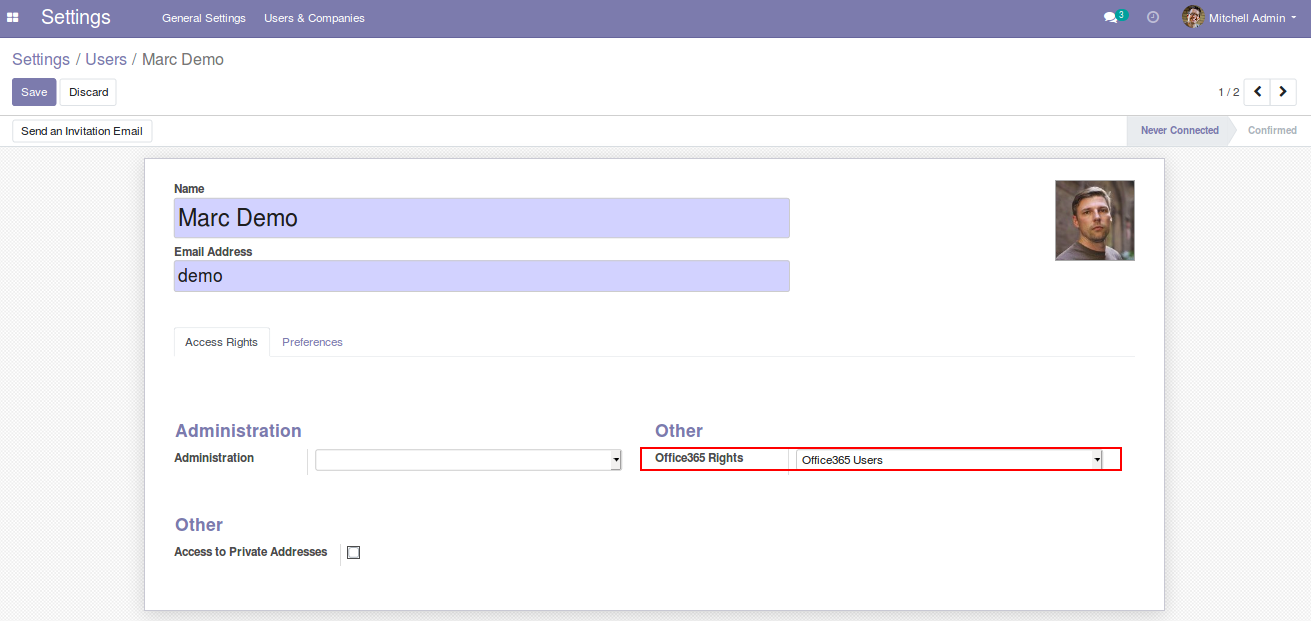The height and width of the screenshot is (621, 1311).
Task: Send an Invitation Email
Action: point(82,131)
